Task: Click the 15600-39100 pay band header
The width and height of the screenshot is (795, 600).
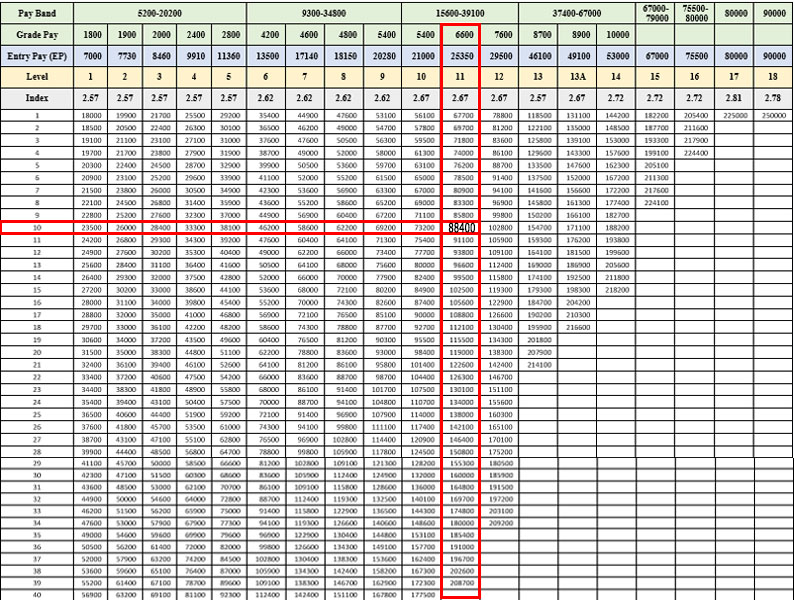Action: (x=460, y=11)
